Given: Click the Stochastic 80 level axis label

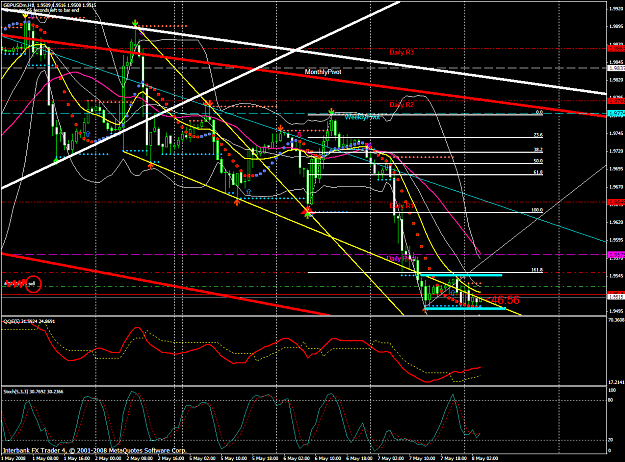Looking at the screenshot, I should (x=611, y=400).
